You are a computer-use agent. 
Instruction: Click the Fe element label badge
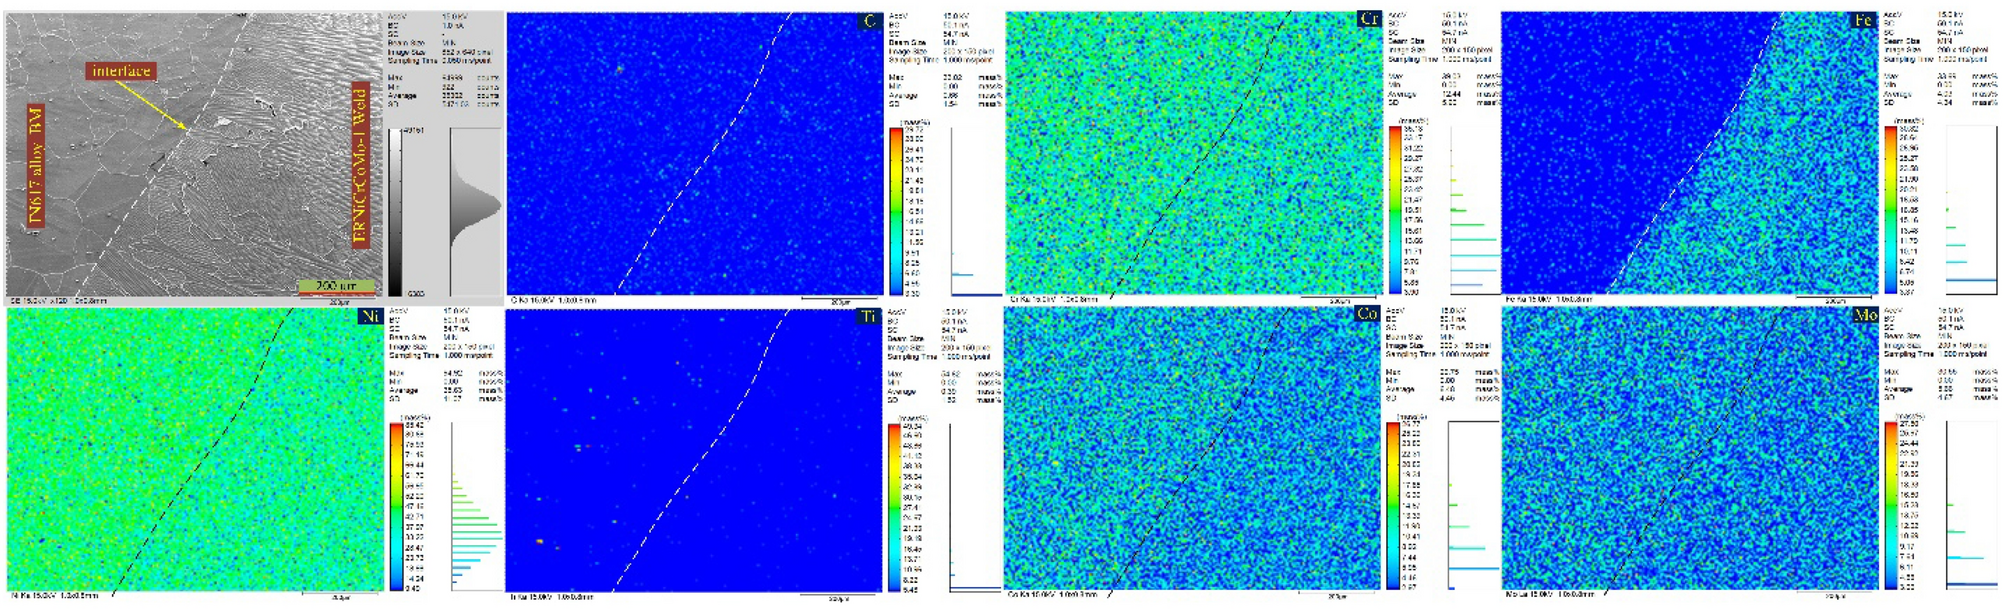(1863, 20)
